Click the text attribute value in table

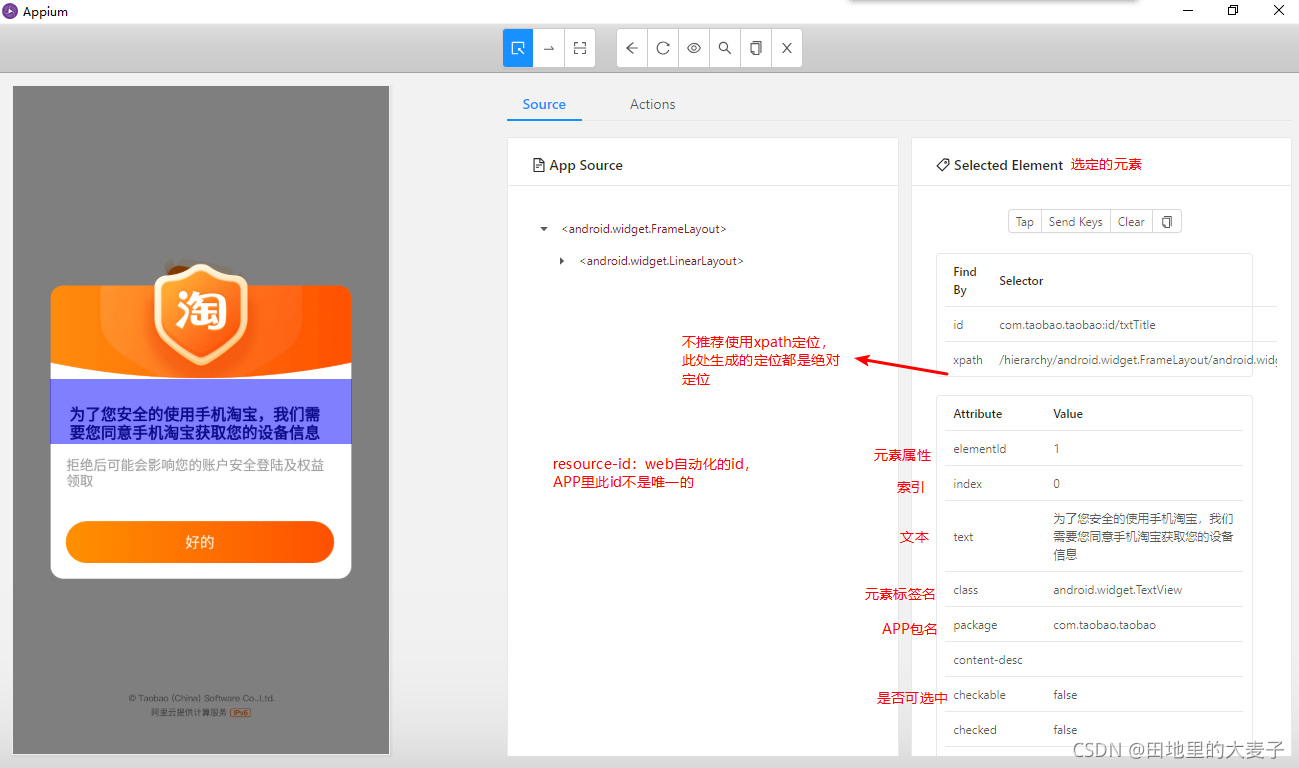pyautogui.click(x=1143, y=537)
